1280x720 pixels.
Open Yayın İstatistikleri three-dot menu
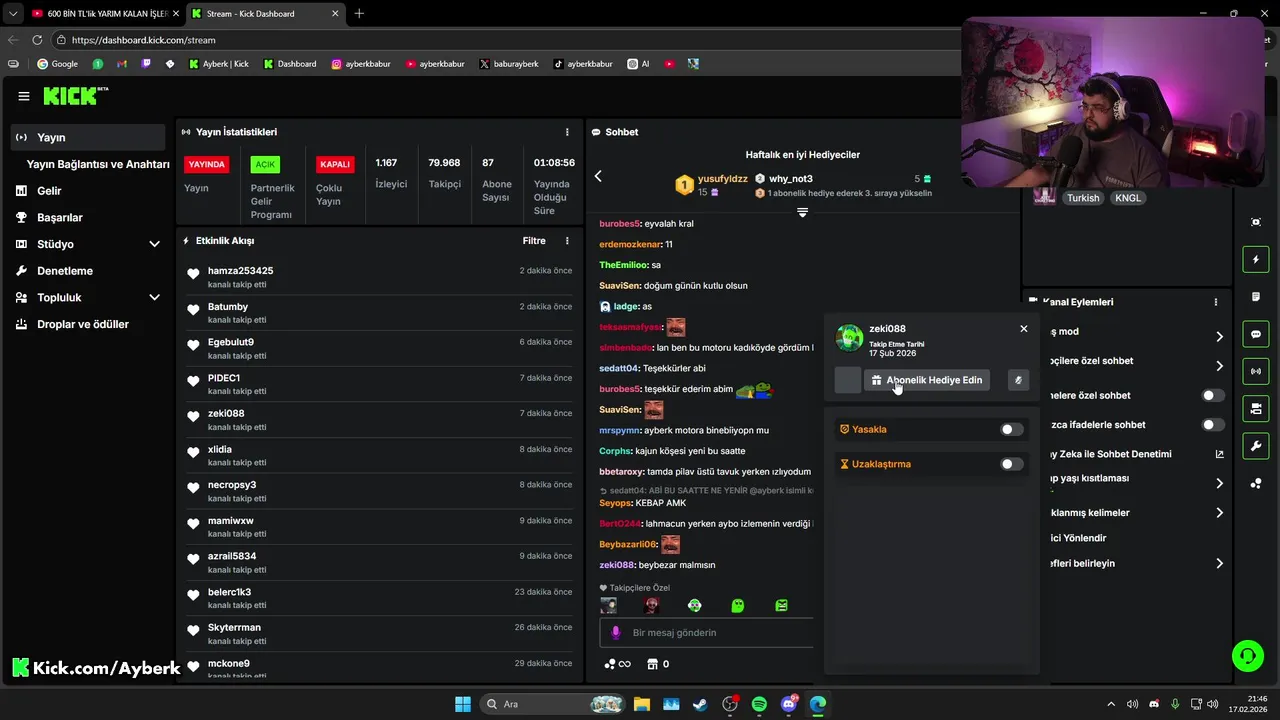coord(567,132)
